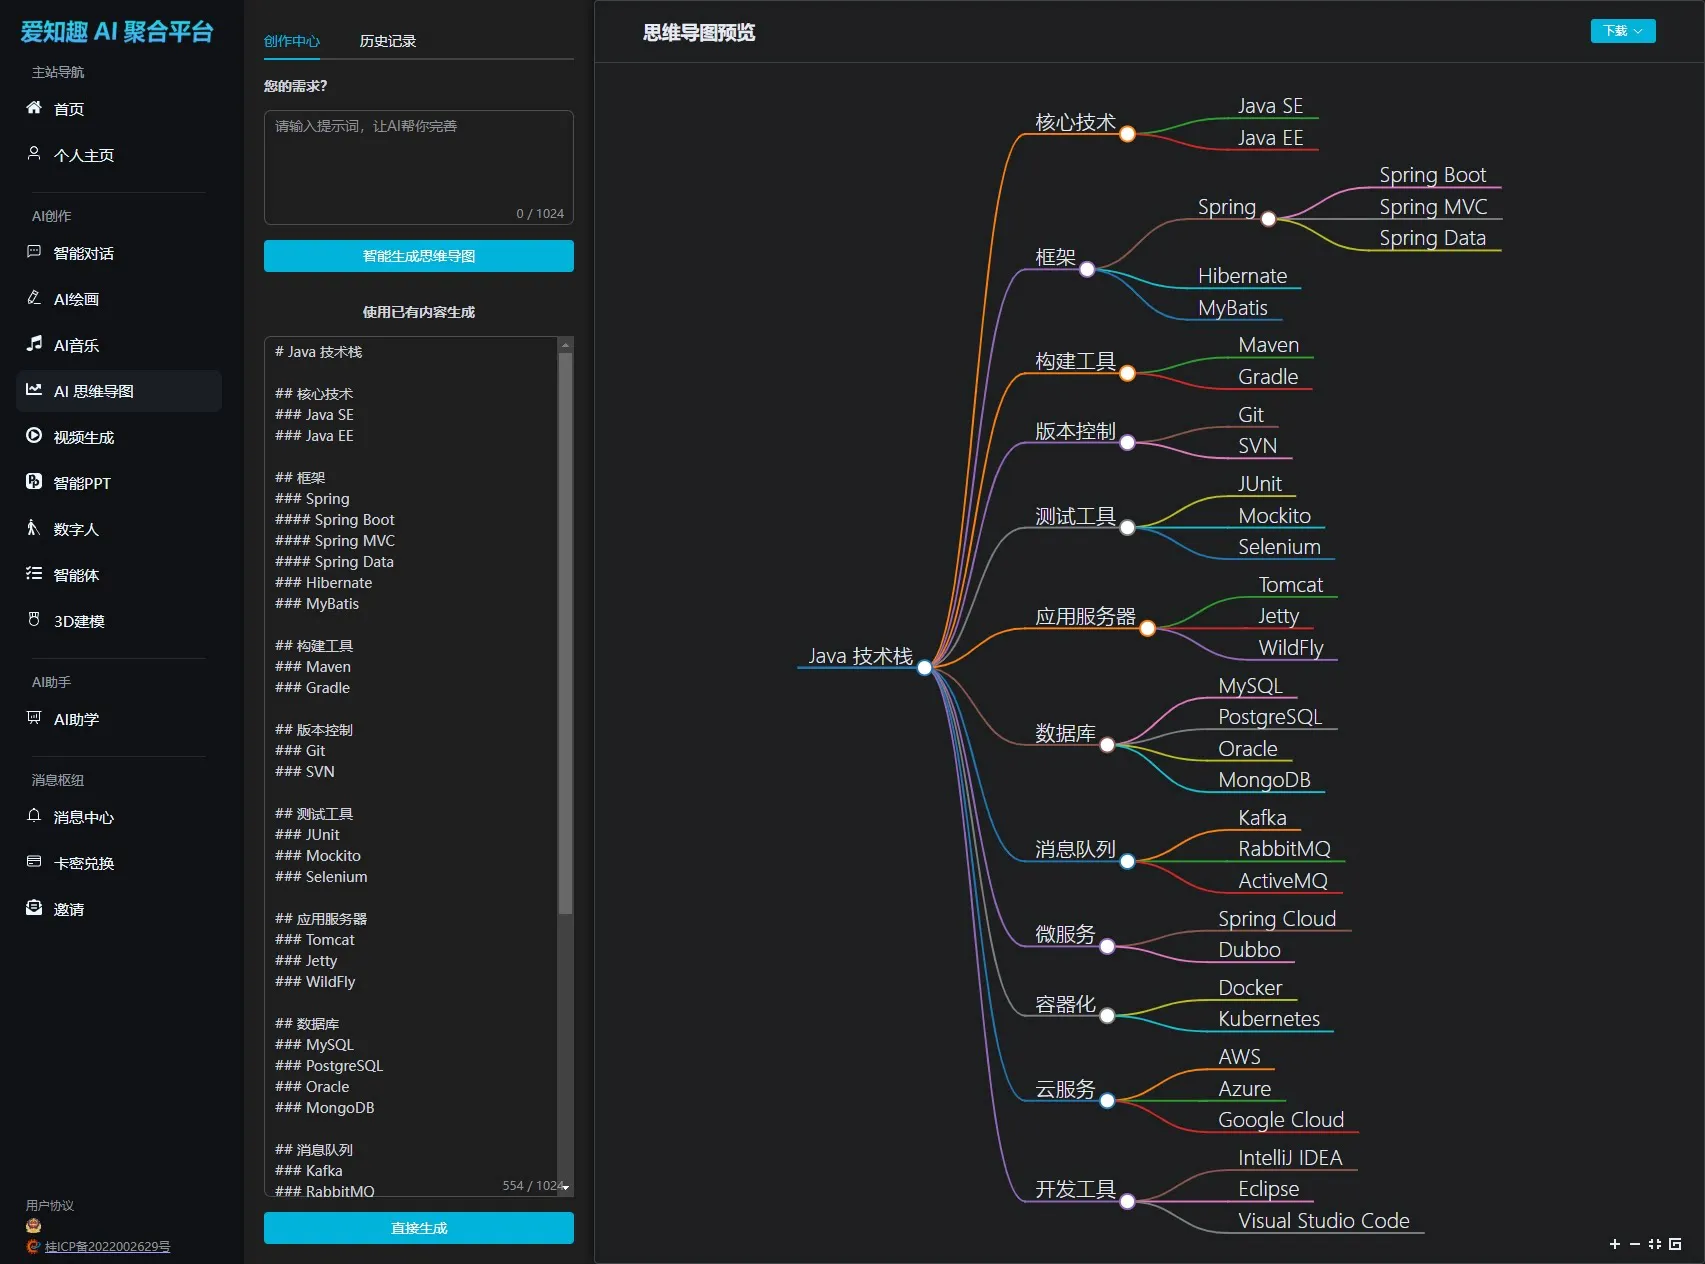Collapse the Spring node toggle circle
Screen dimensions: 1705x1264
pos(1268,219)
